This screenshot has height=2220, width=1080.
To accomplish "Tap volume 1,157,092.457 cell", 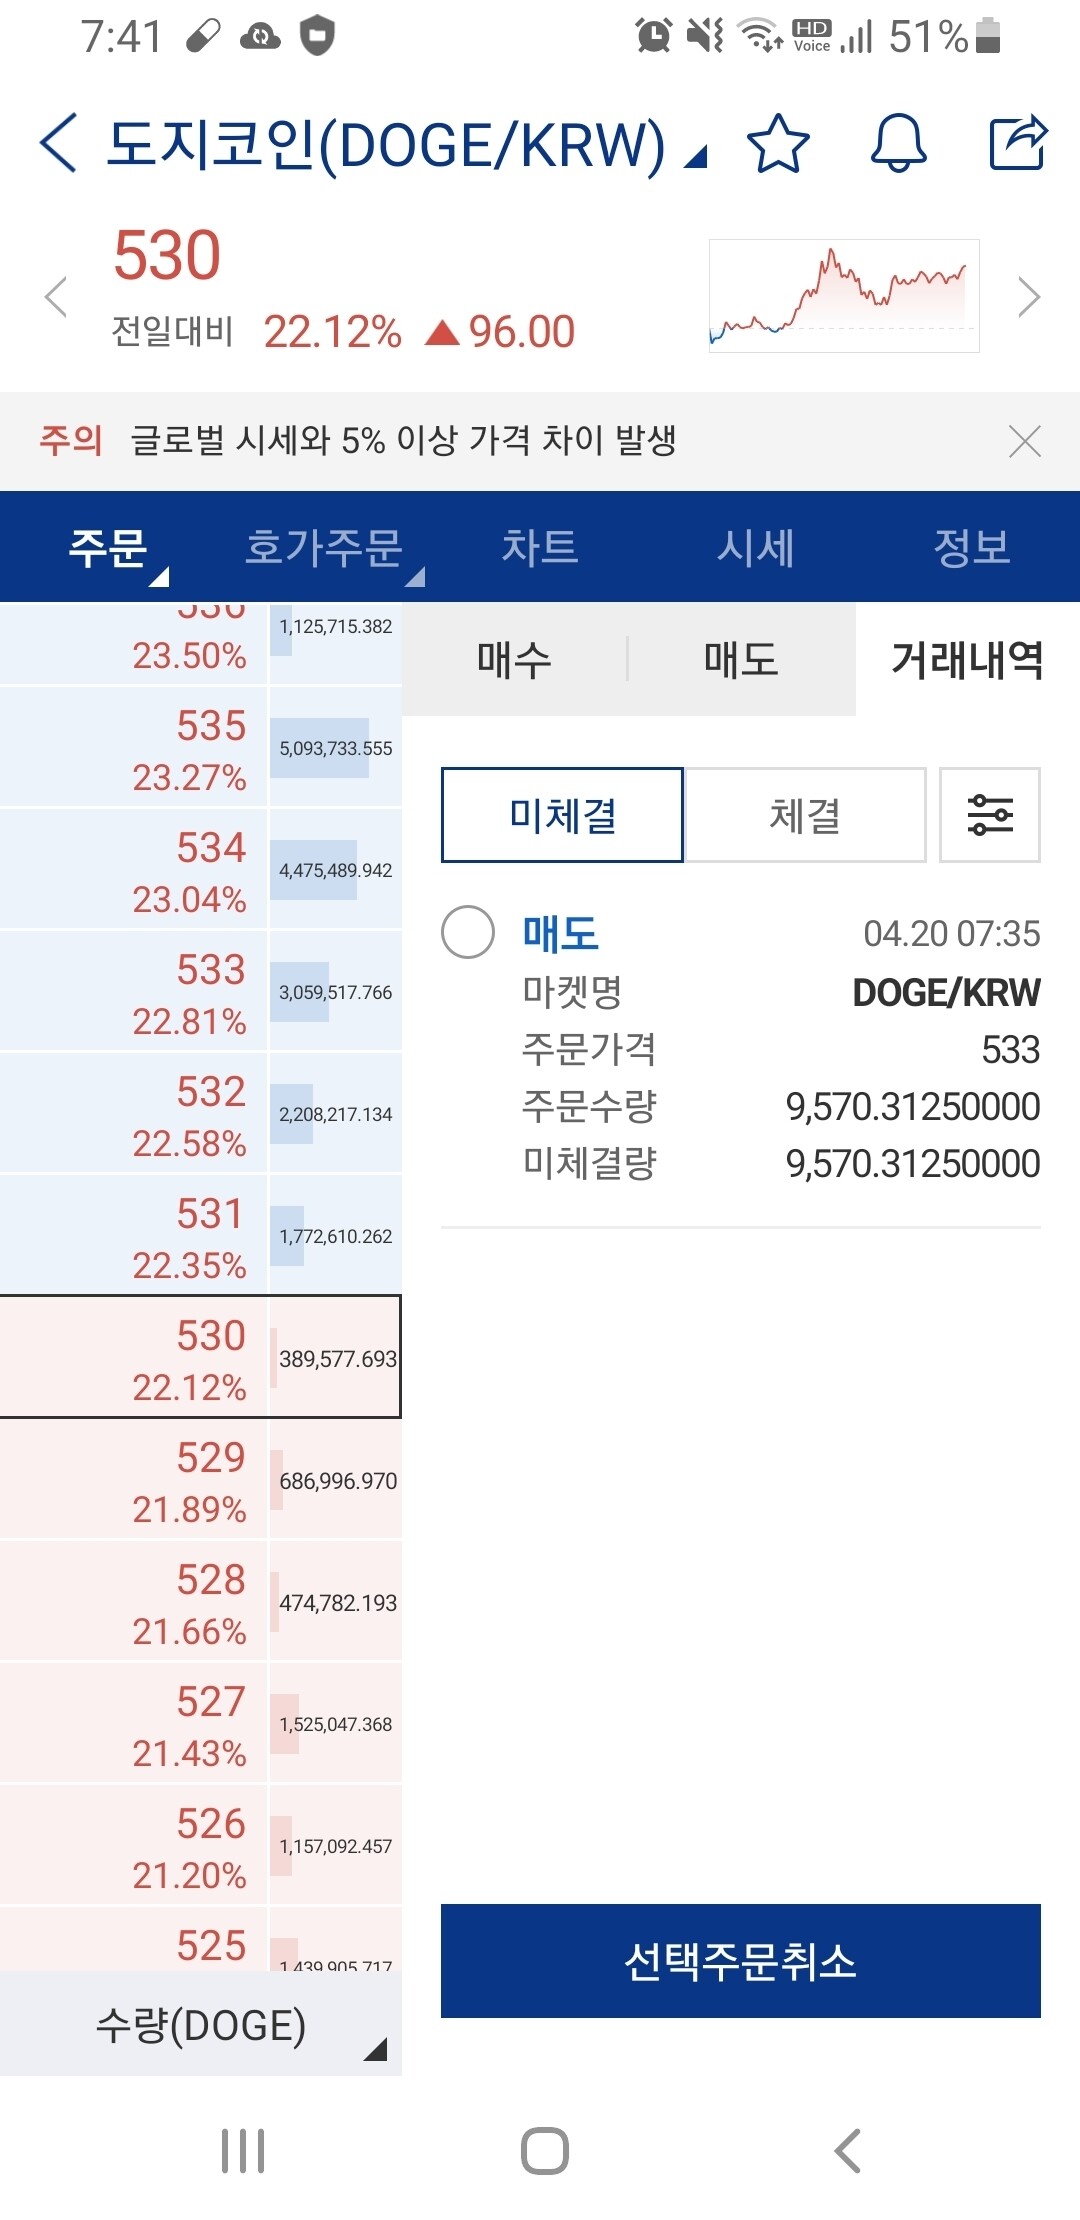I will [x=336, y=1846].
